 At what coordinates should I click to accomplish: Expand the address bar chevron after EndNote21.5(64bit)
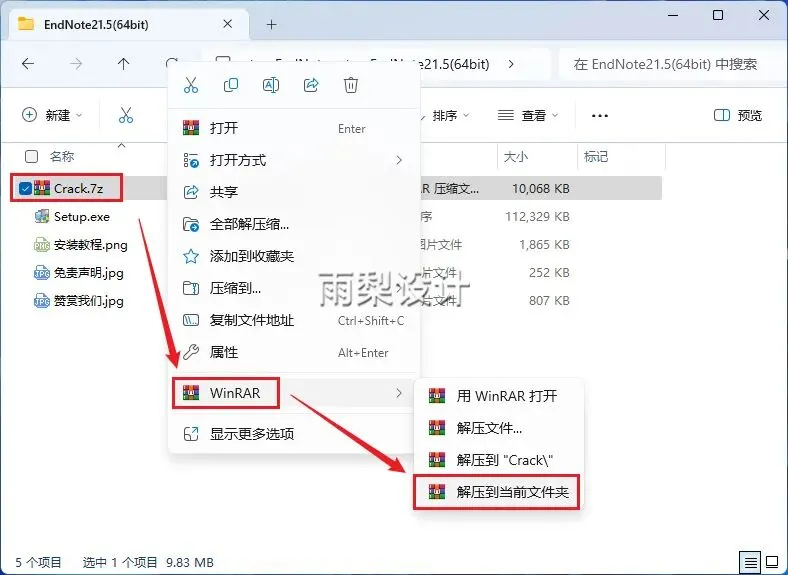tap(511, 64)
